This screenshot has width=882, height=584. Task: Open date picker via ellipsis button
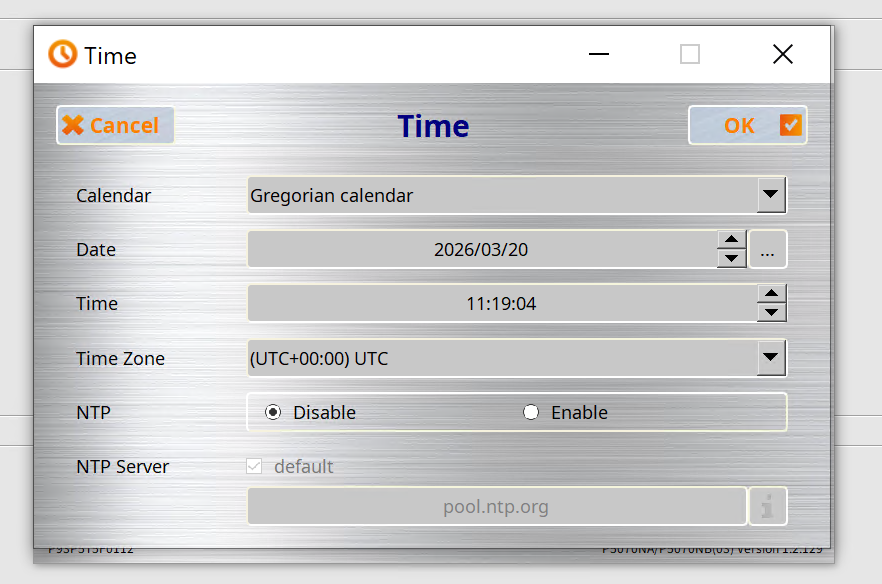click(x=767, y=250)
